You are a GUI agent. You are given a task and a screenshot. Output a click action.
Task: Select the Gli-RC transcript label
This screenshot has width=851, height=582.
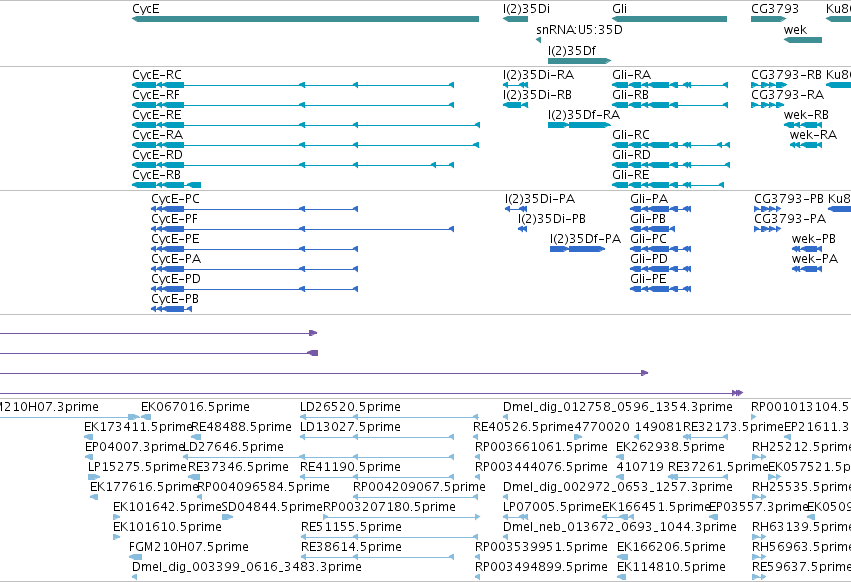(631, 135)
